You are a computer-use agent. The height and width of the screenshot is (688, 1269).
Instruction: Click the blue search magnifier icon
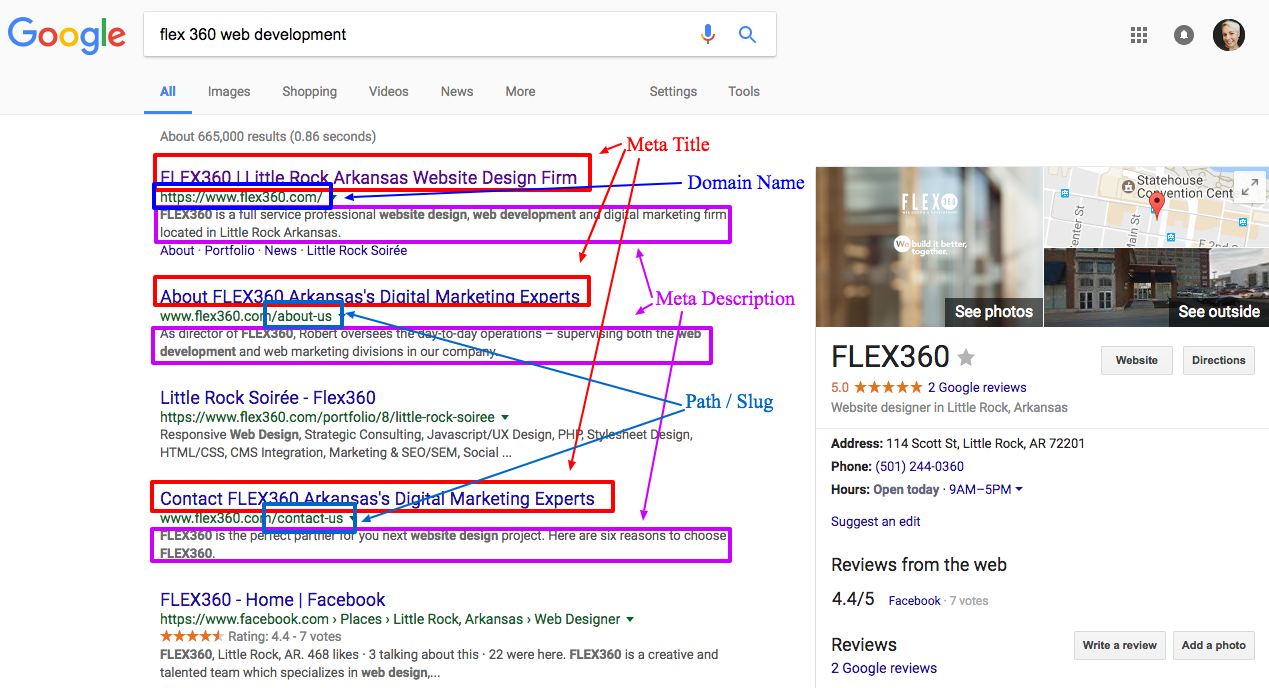point(747,33)
